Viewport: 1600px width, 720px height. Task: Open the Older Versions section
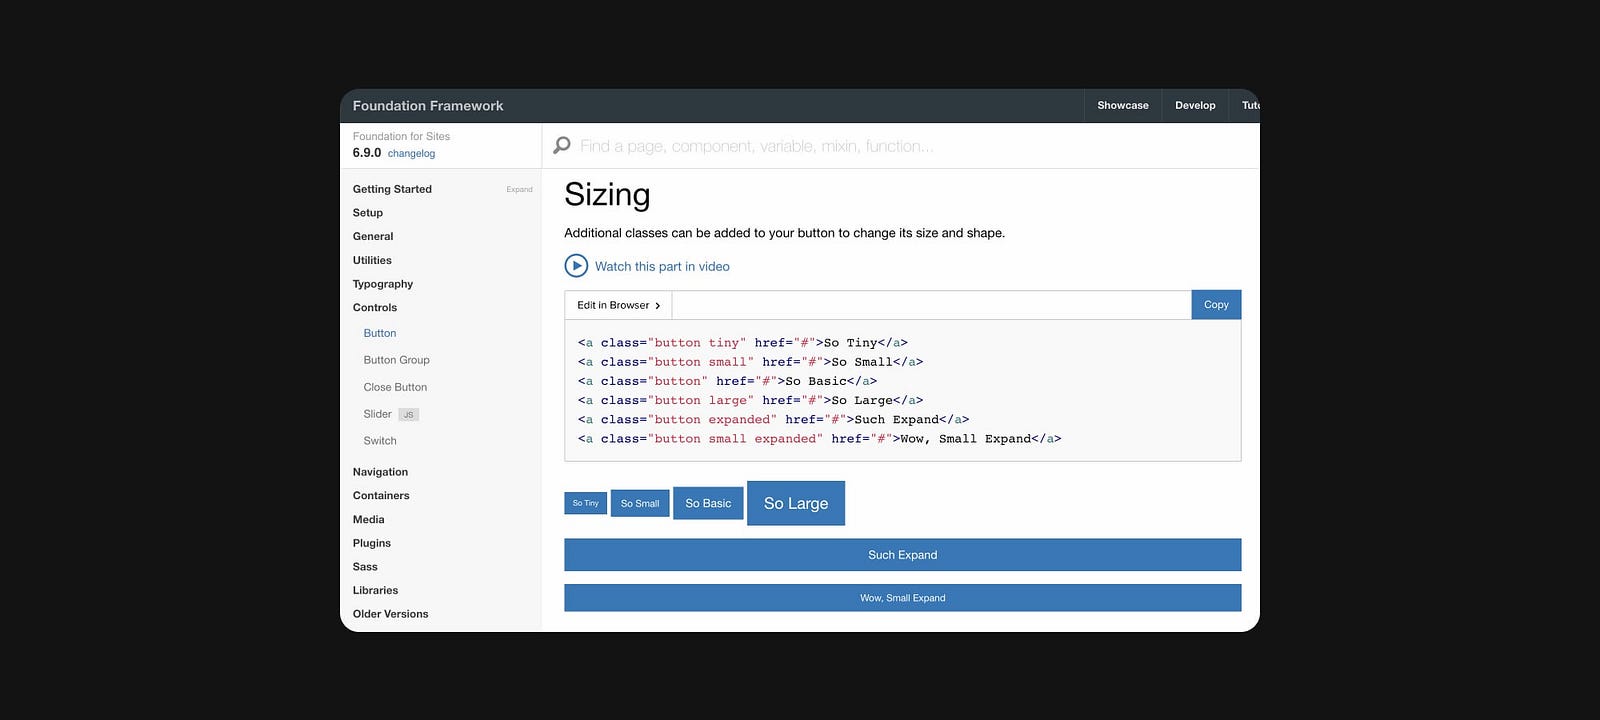tap(390, 615)
